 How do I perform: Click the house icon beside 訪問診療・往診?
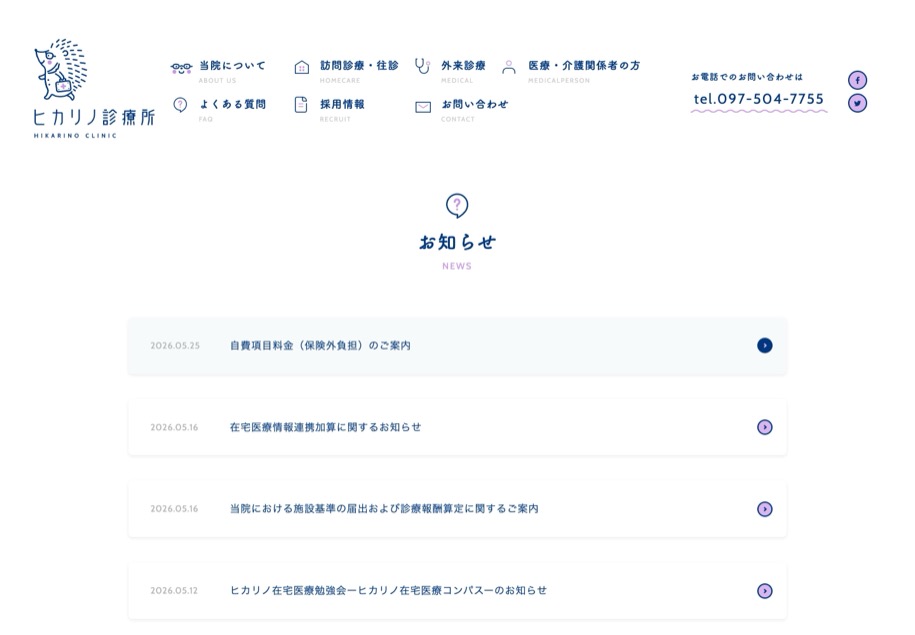point(301,67)
